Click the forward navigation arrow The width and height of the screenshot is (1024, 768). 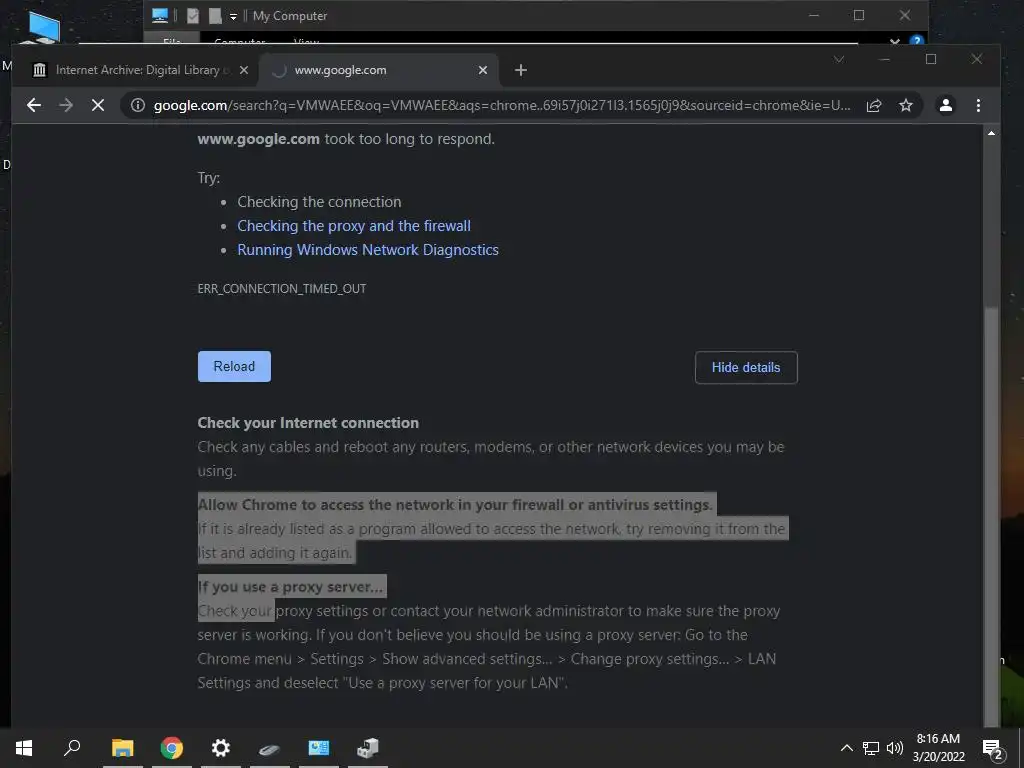pyautogui.click(x=66, y=105)
